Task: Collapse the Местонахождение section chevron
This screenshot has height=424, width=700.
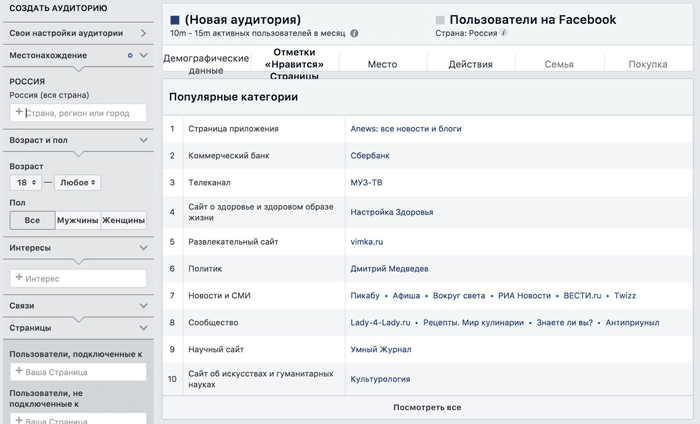Action: 143,55
